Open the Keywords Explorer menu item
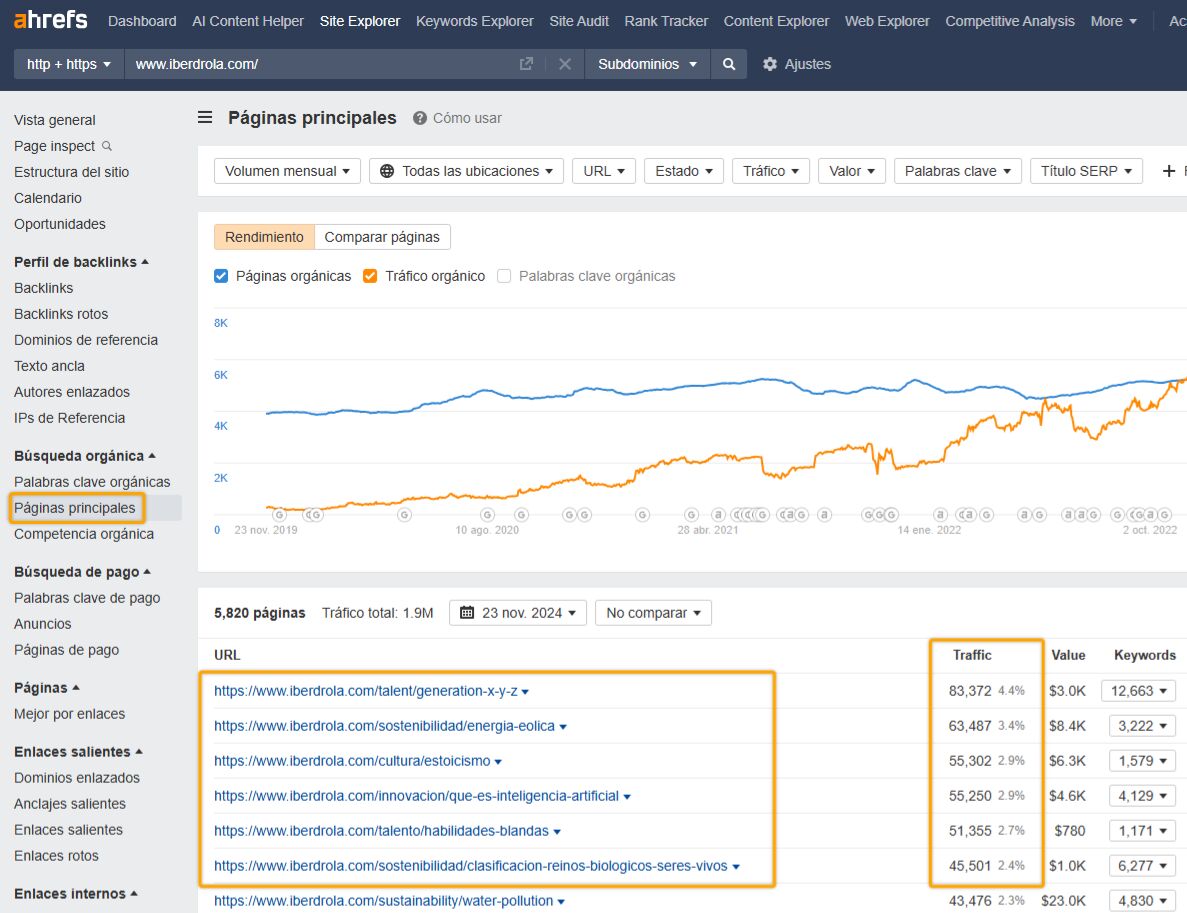The image size is (1187, 913). [474, 20]
